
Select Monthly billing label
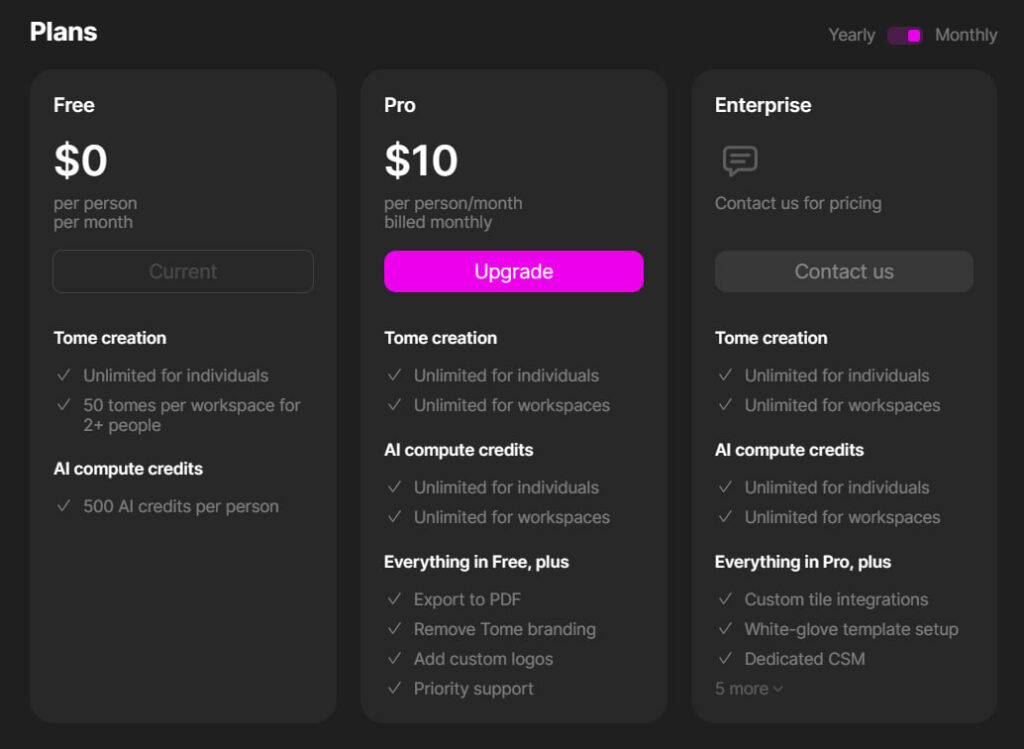point(966,35)
